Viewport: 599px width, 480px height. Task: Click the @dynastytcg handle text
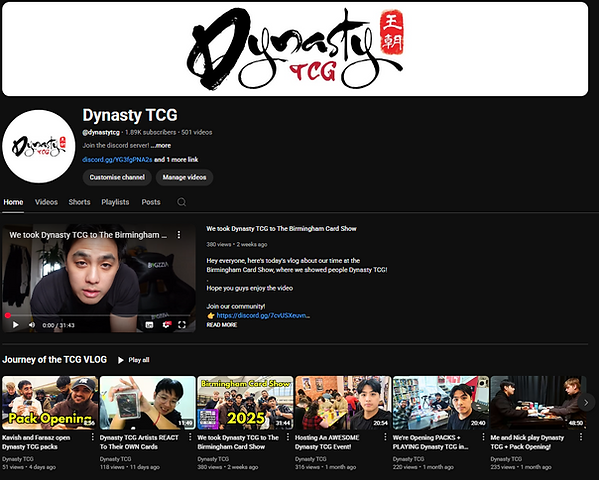click(101, 132)
